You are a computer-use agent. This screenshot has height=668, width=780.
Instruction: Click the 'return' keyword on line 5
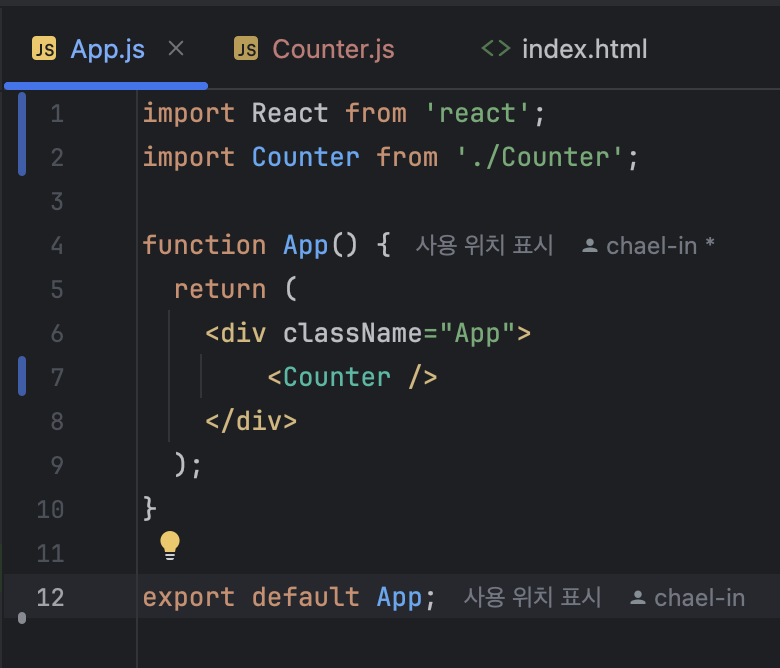220,289
